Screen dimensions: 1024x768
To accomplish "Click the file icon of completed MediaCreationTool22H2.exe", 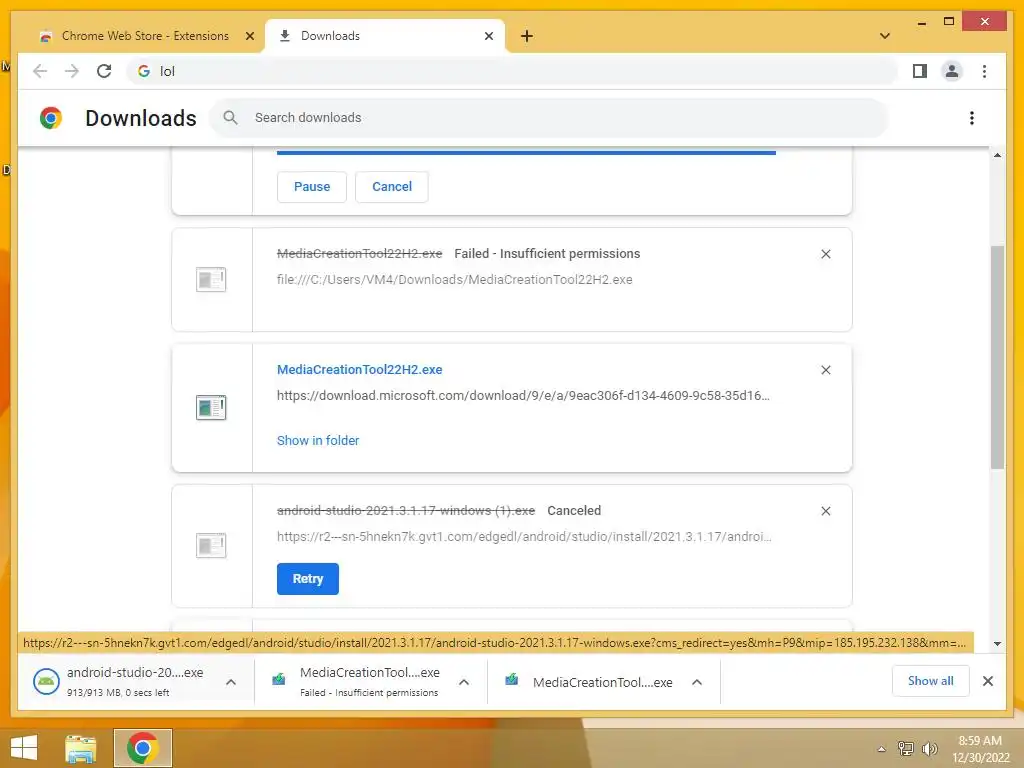I will [211, 408].
